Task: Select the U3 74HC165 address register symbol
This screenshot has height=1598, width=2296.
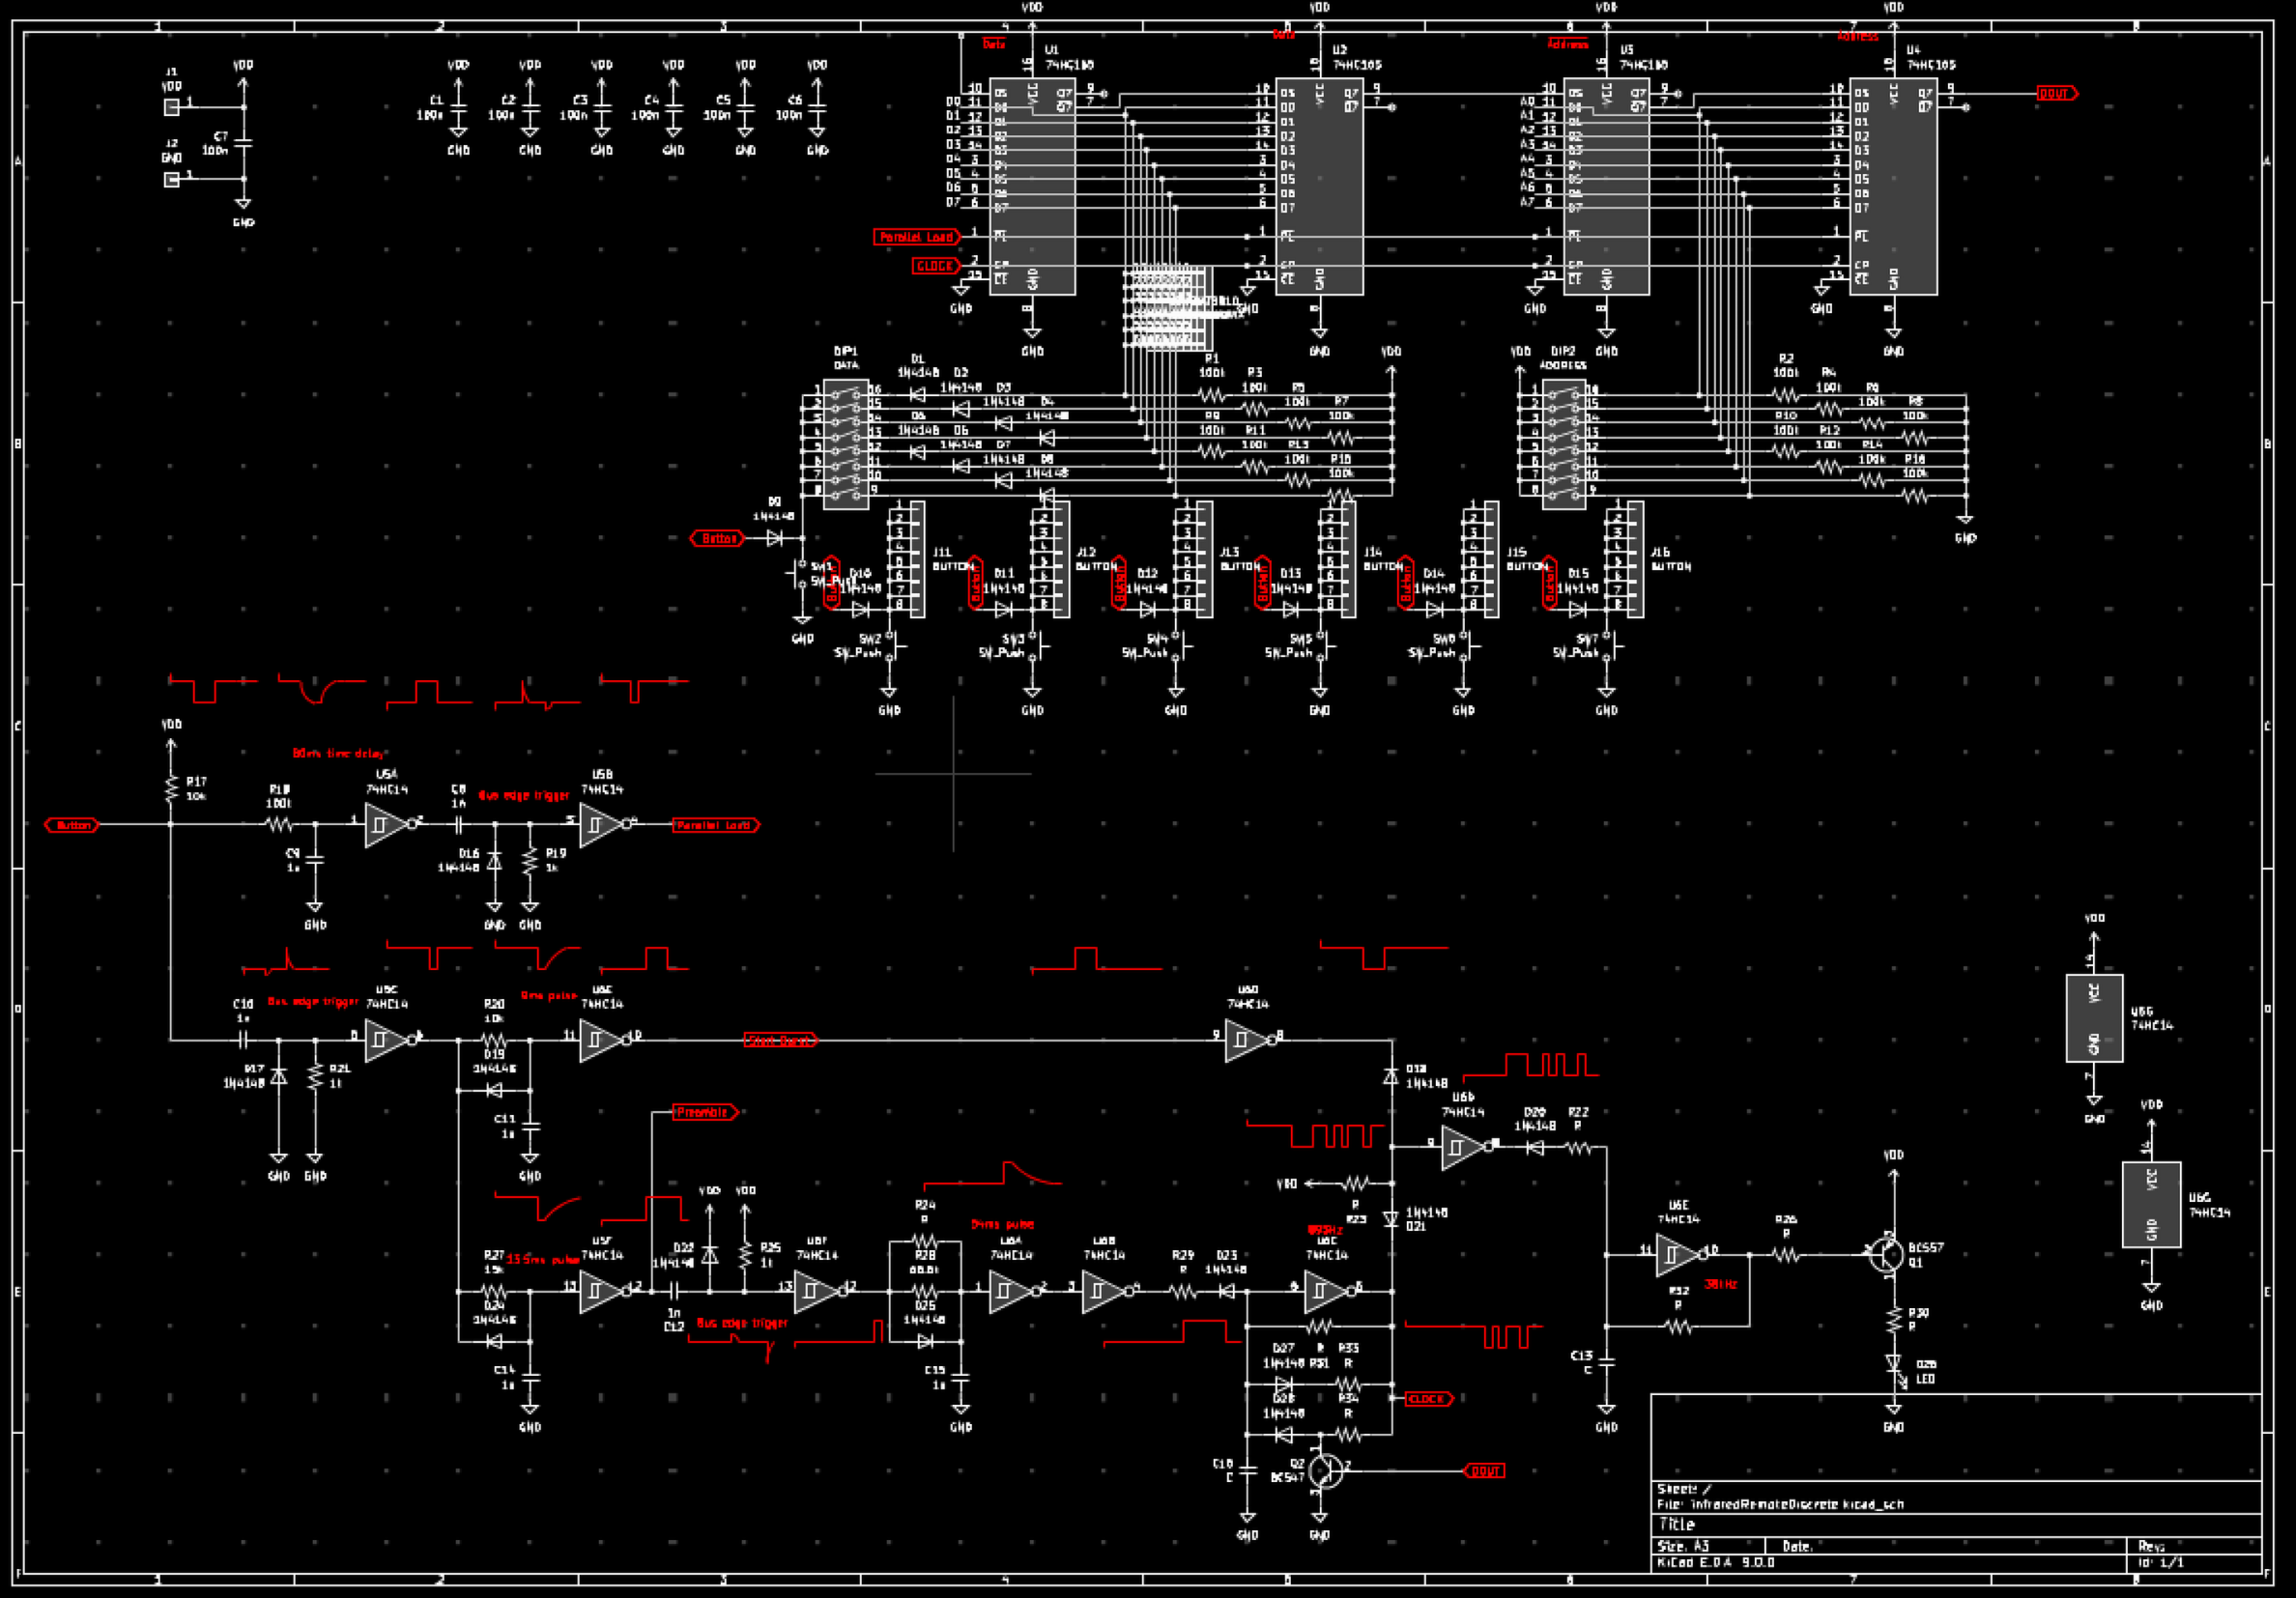Action: (x=1606, y=186)
